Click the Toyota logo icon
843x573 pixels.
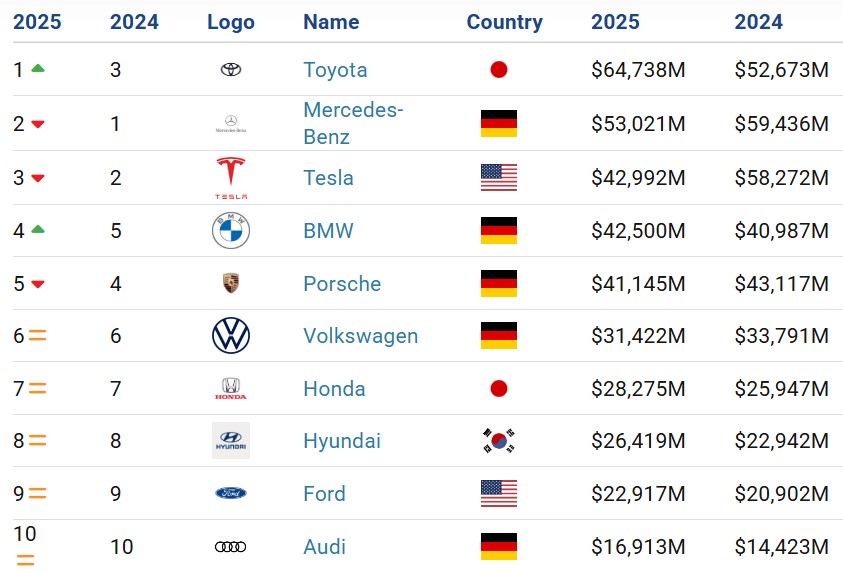point(231,69)
